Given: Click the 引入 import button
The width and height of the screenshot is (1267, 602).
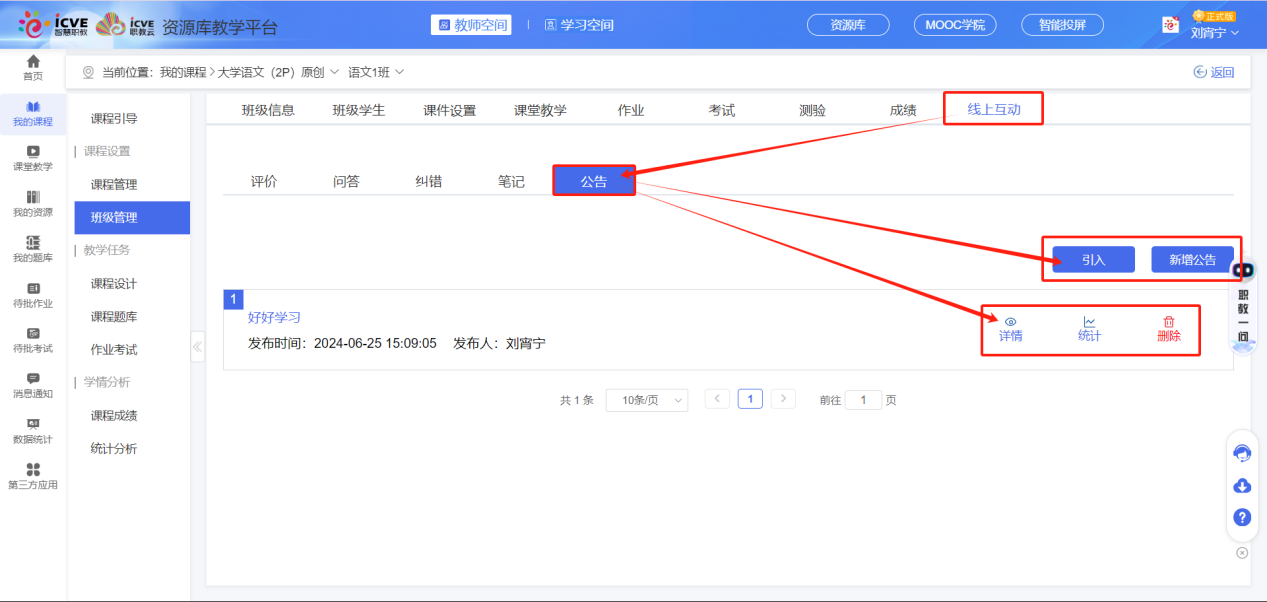Looking at the screenshot, I should coord(1091,258).
